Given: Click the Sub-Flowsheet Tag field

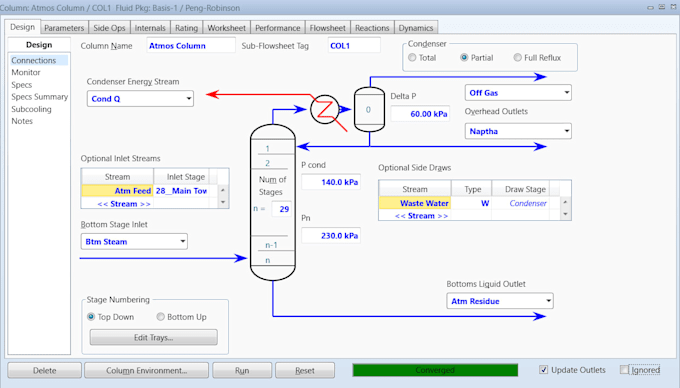Looking at the screenshot, I should pos(354,46).
